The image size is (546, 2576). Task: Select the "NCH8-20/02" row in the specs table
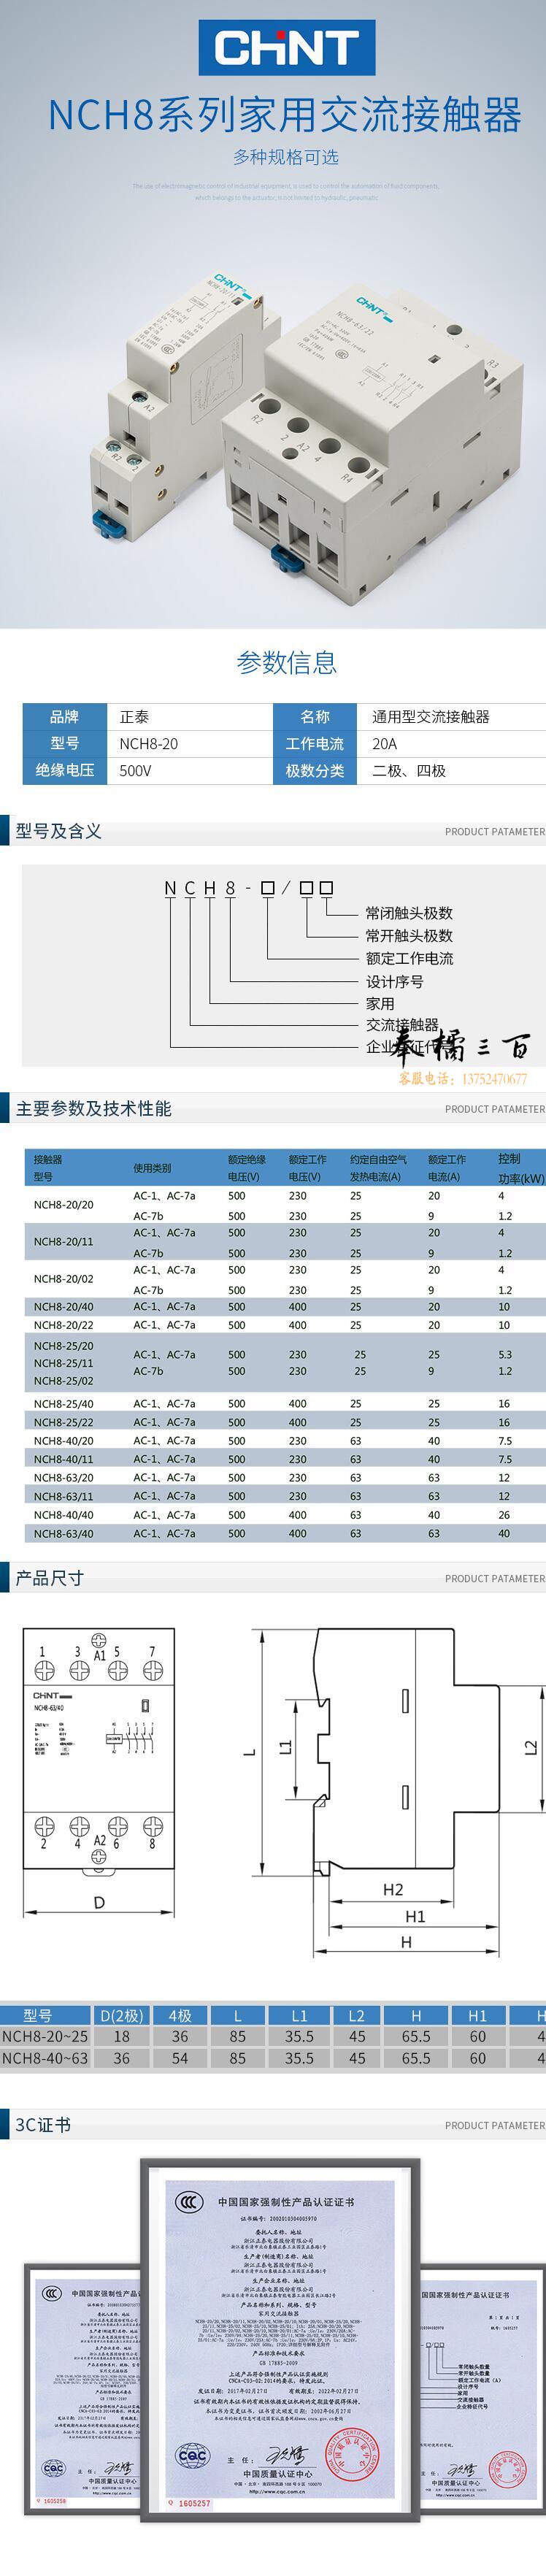285,1279
